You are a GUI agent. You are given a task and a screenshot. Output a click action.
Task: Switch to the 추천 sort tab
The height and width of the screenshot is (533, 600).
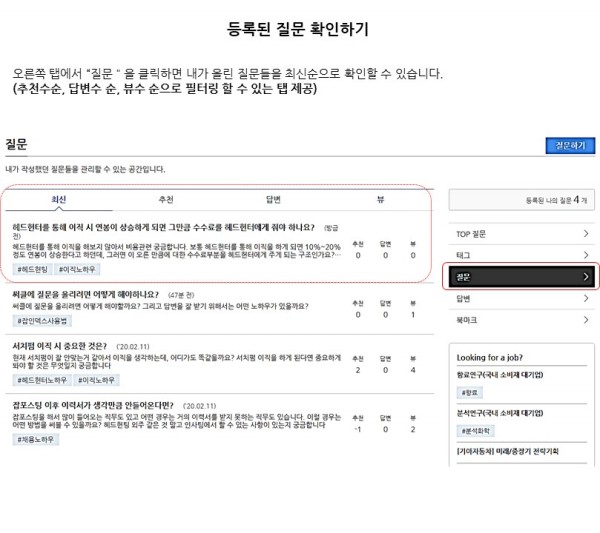(x=166, y=200)
